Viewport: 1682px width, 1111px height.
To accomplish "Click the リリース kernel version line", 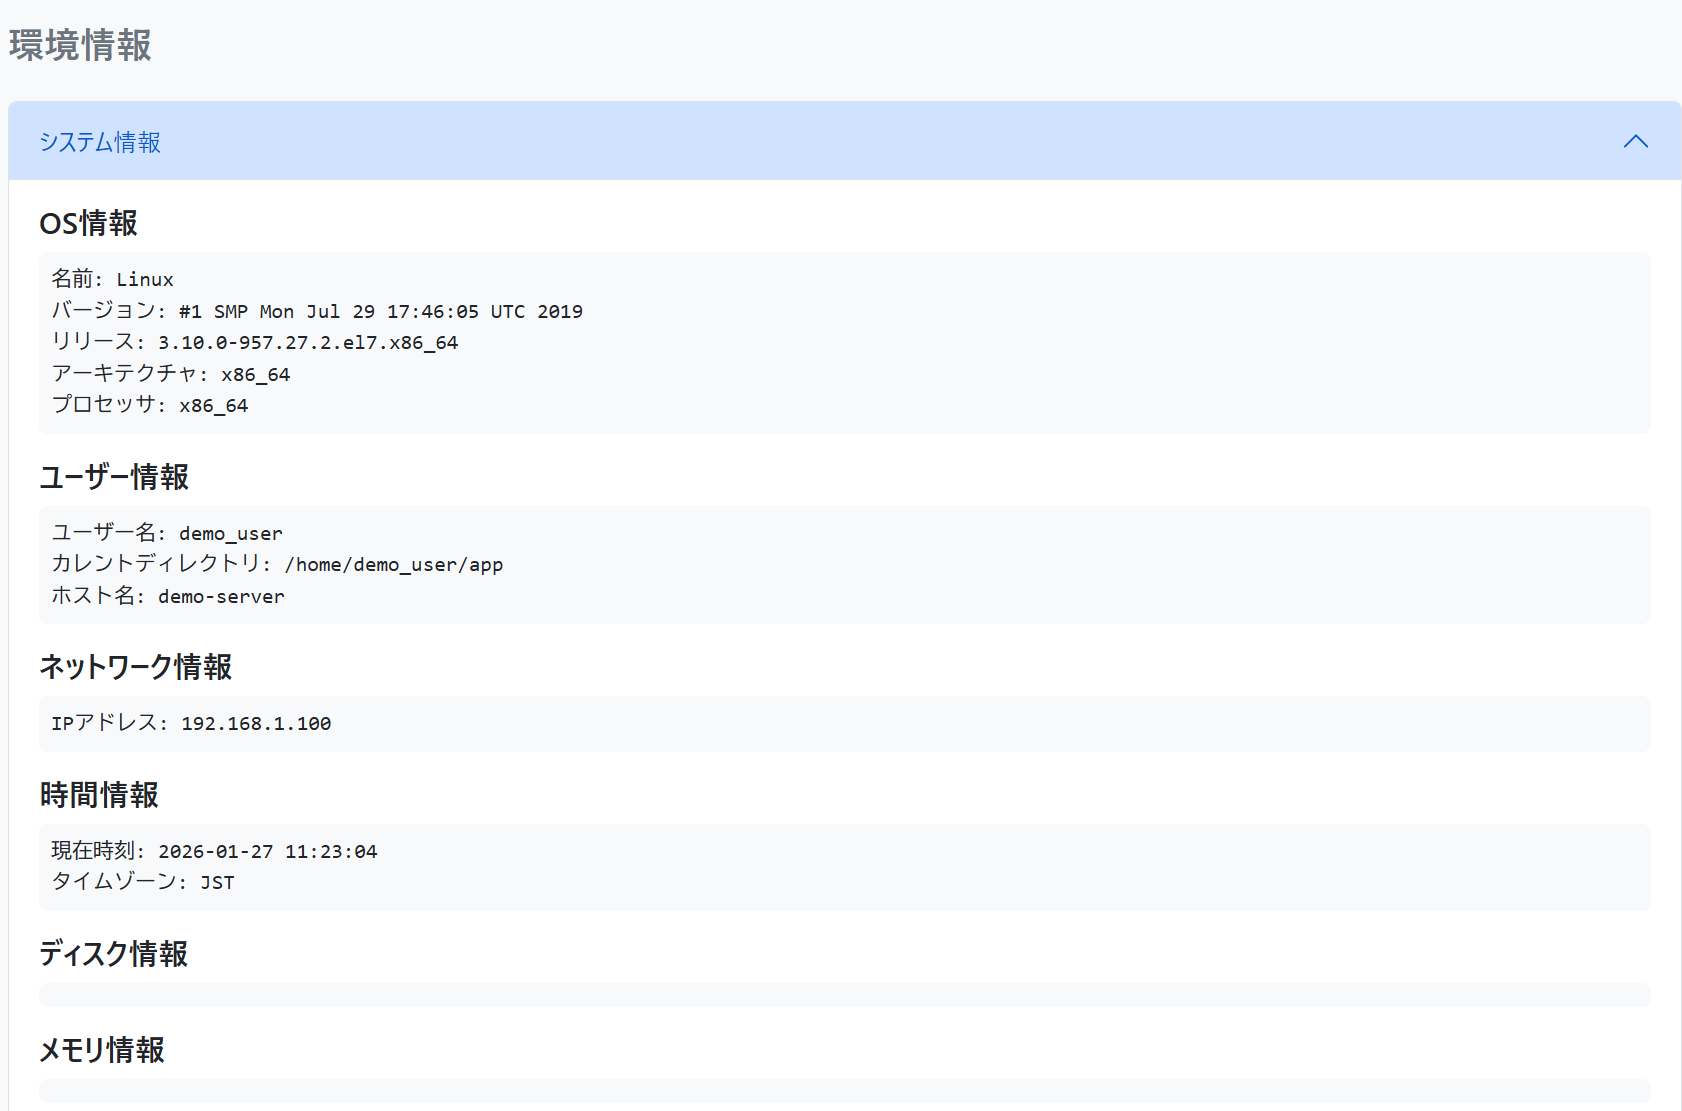I will (x=255, y=342).
